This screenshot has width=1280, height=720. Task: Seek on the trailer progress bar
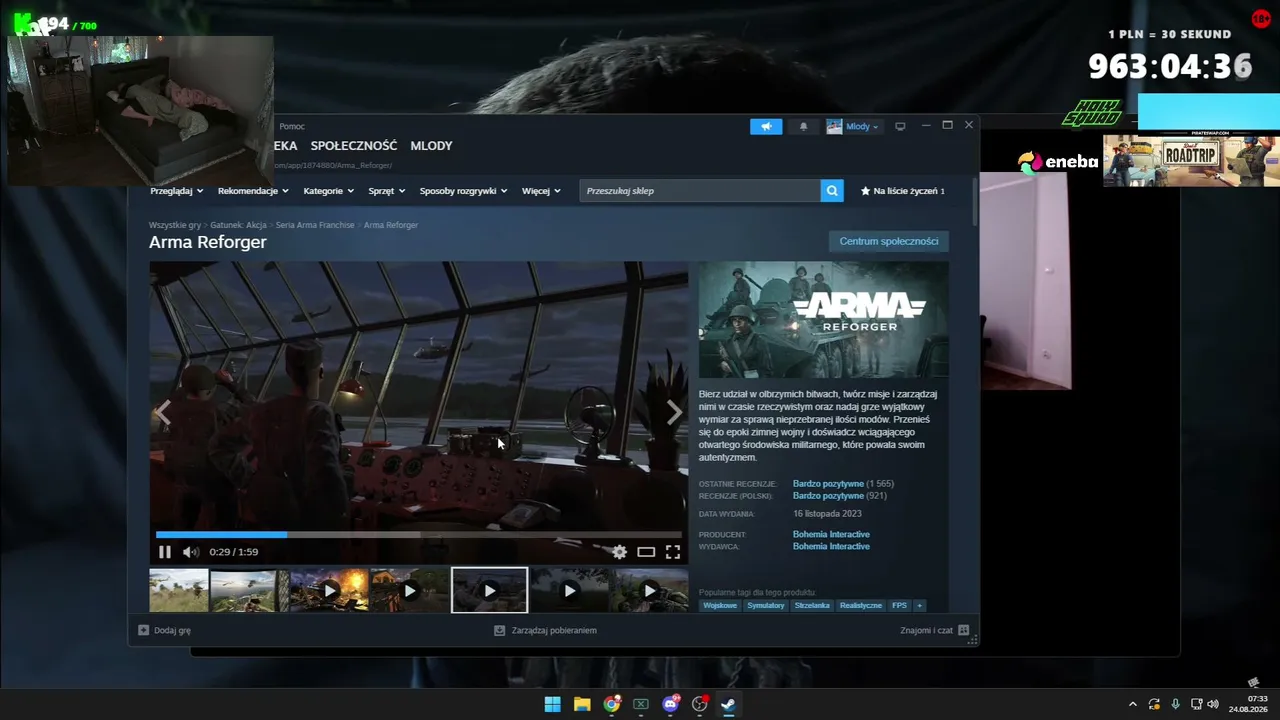pos(419,535)
